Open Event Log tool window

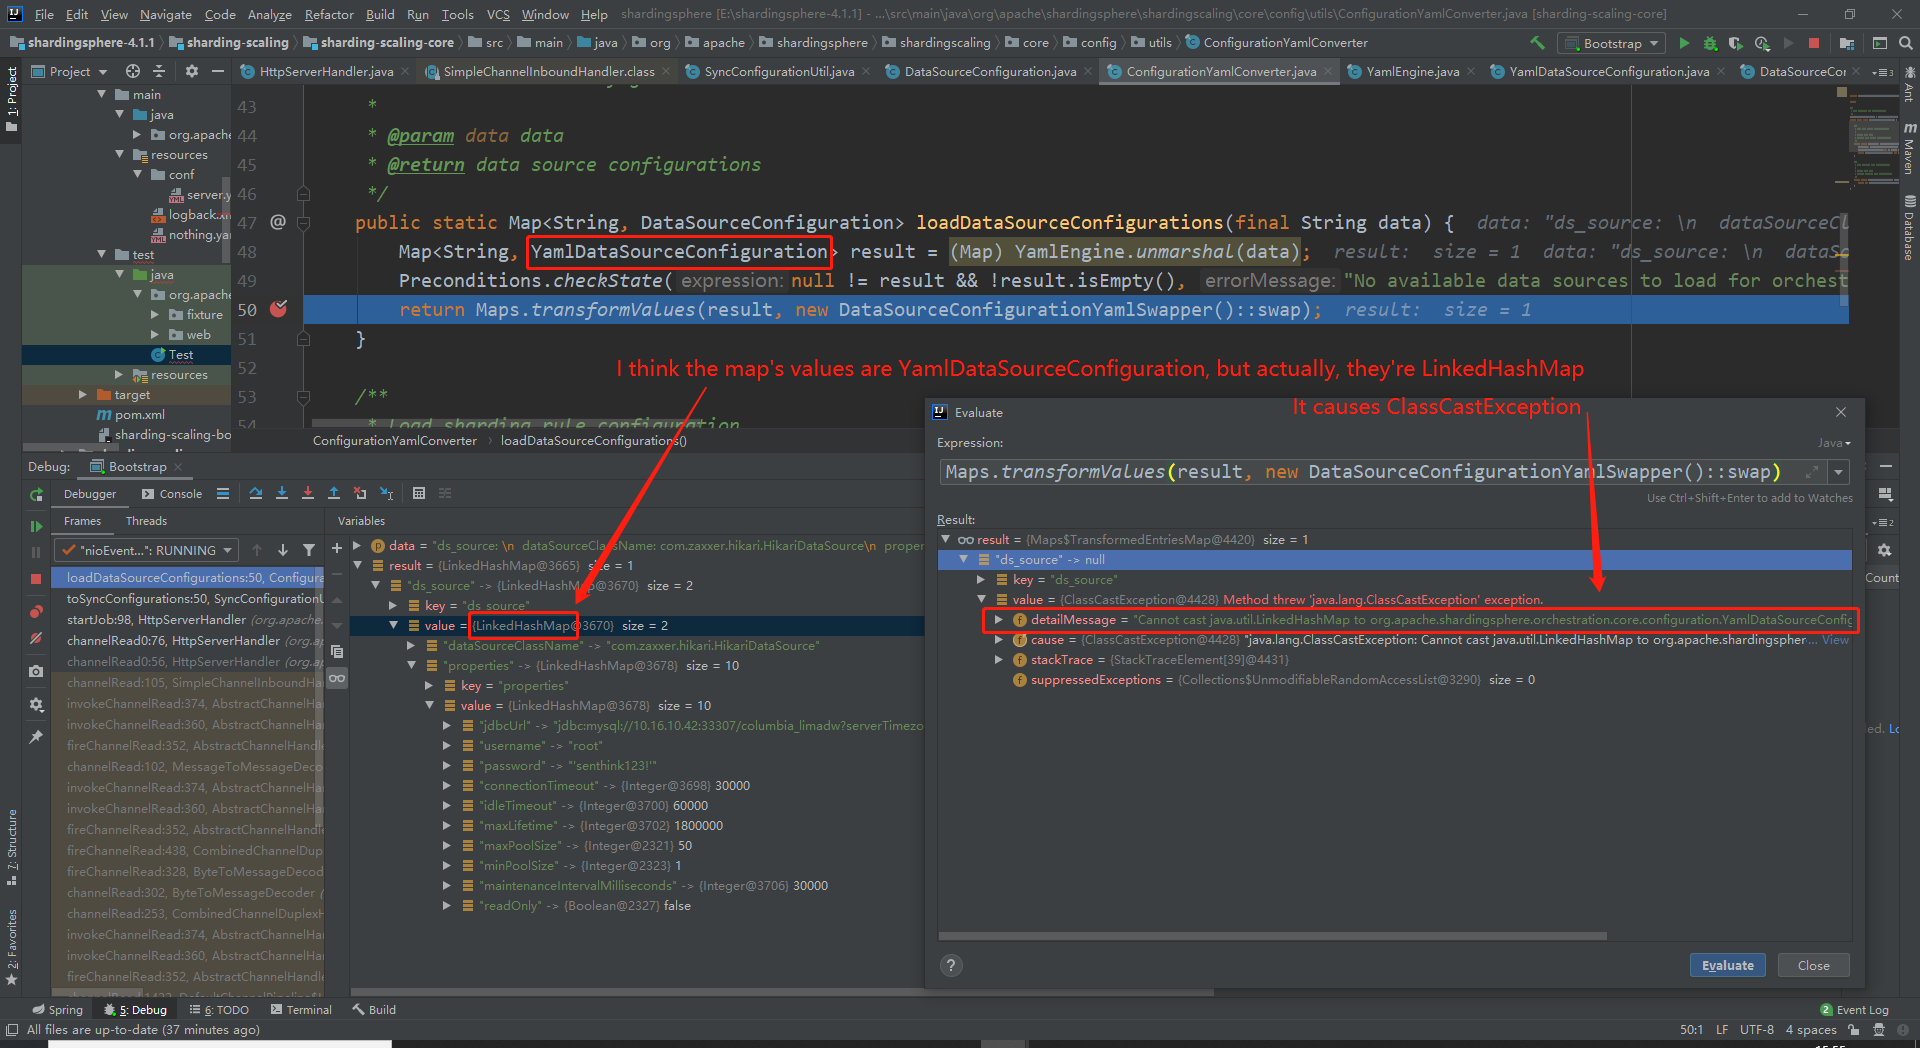point(1853,1009)
